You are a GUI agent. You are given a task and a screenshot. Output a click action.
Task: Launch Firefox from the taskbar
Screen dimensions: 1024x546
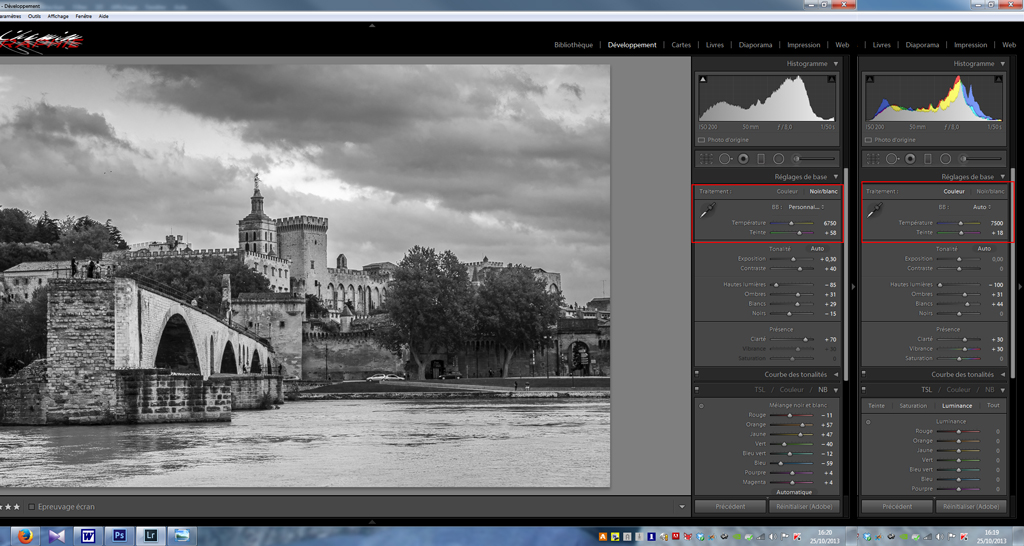click(25, 536)
